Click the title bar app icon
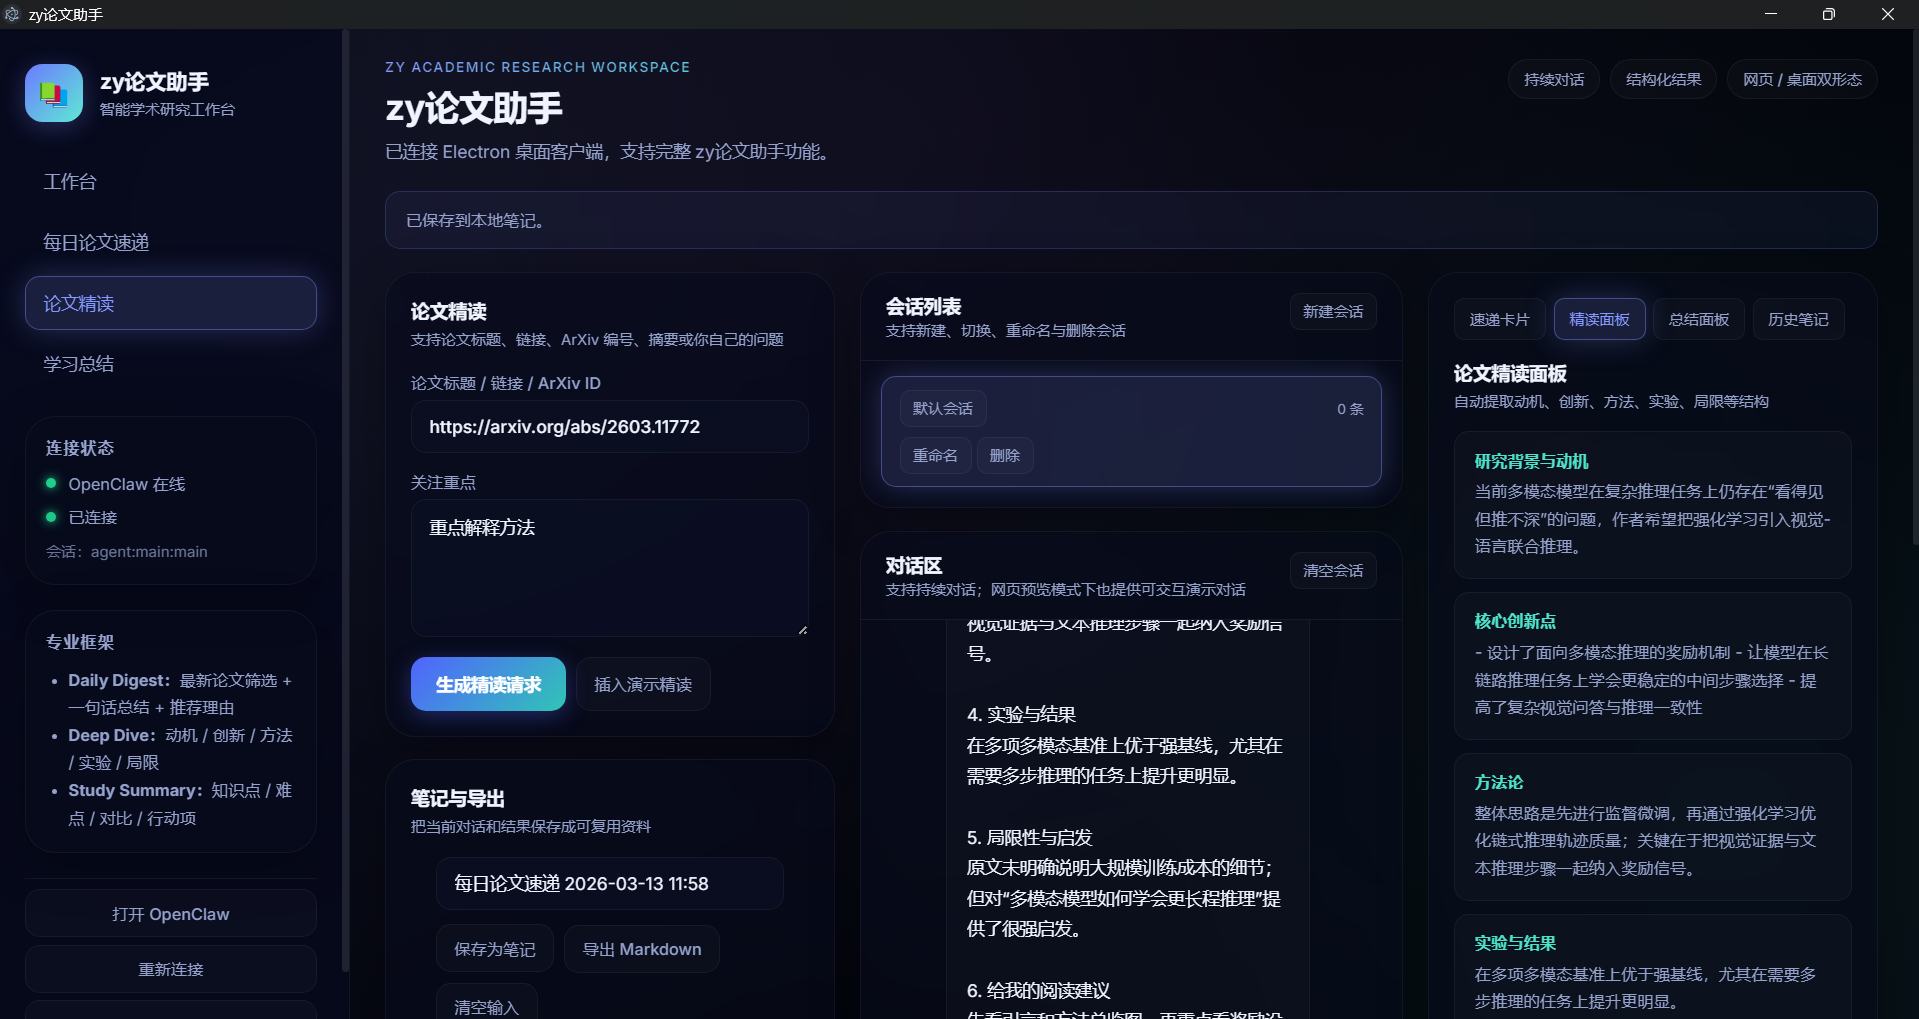Screen dimensions: 1919x1019 coord(12,14)
